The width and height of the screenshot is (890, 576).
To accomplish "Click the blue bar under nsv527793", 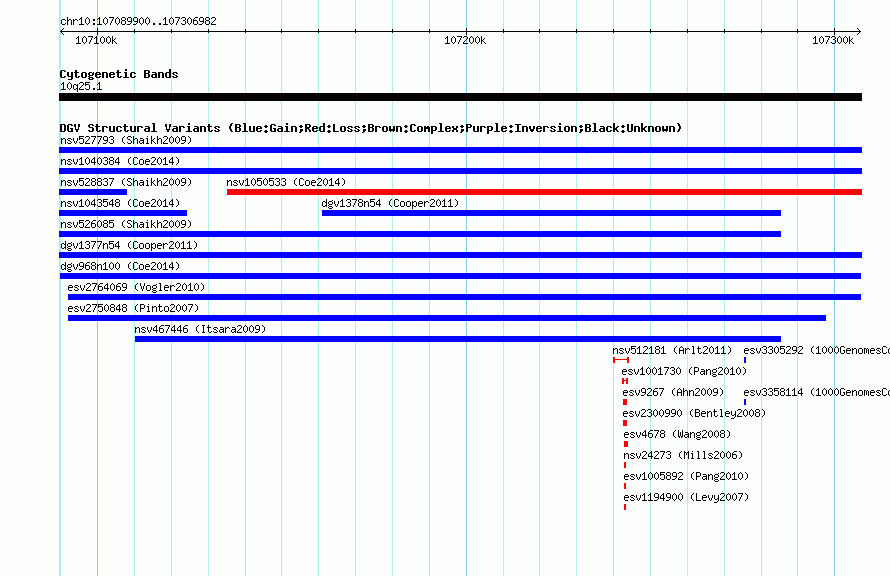I will [x=460, y=150].
